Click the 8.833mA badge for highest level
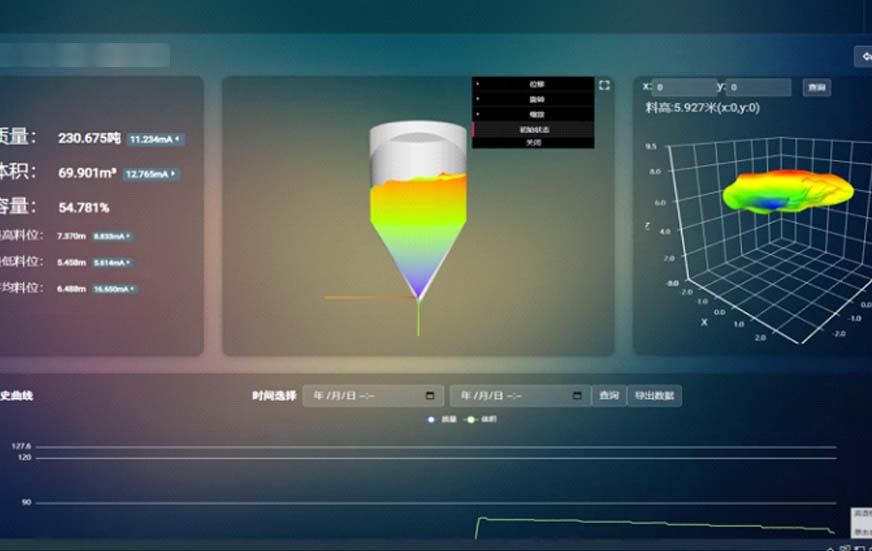Image resolution: width=872 pixels, height=551 pixels. coord(112,237)
